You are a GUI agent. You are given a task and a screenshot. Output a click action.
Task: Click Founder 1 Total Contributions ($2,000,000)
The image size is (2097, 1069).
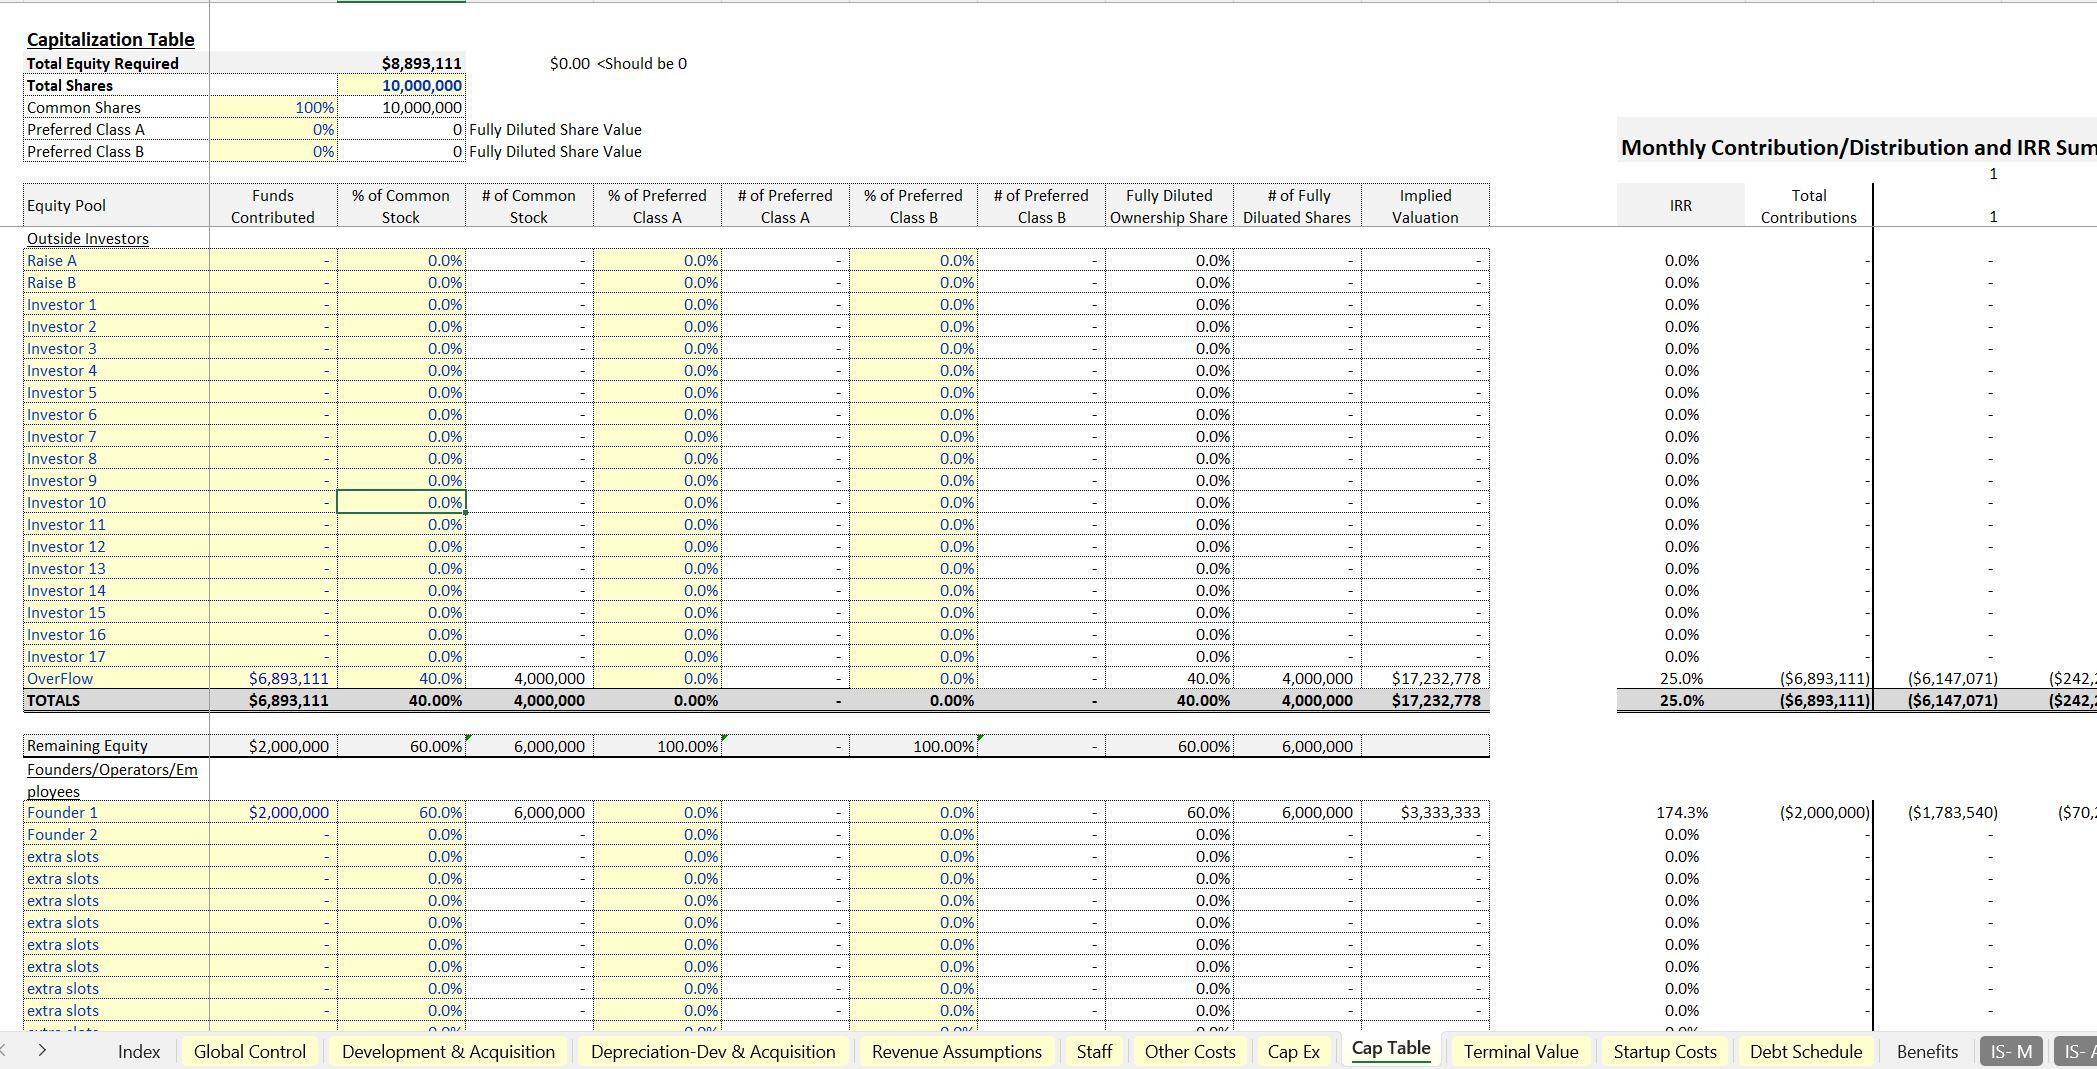[x=1809, y=812]
